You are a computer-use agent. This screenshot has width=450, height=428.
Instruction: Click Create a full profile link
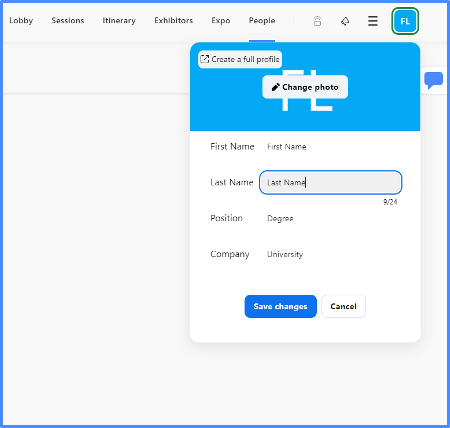(x=240, y=59)
